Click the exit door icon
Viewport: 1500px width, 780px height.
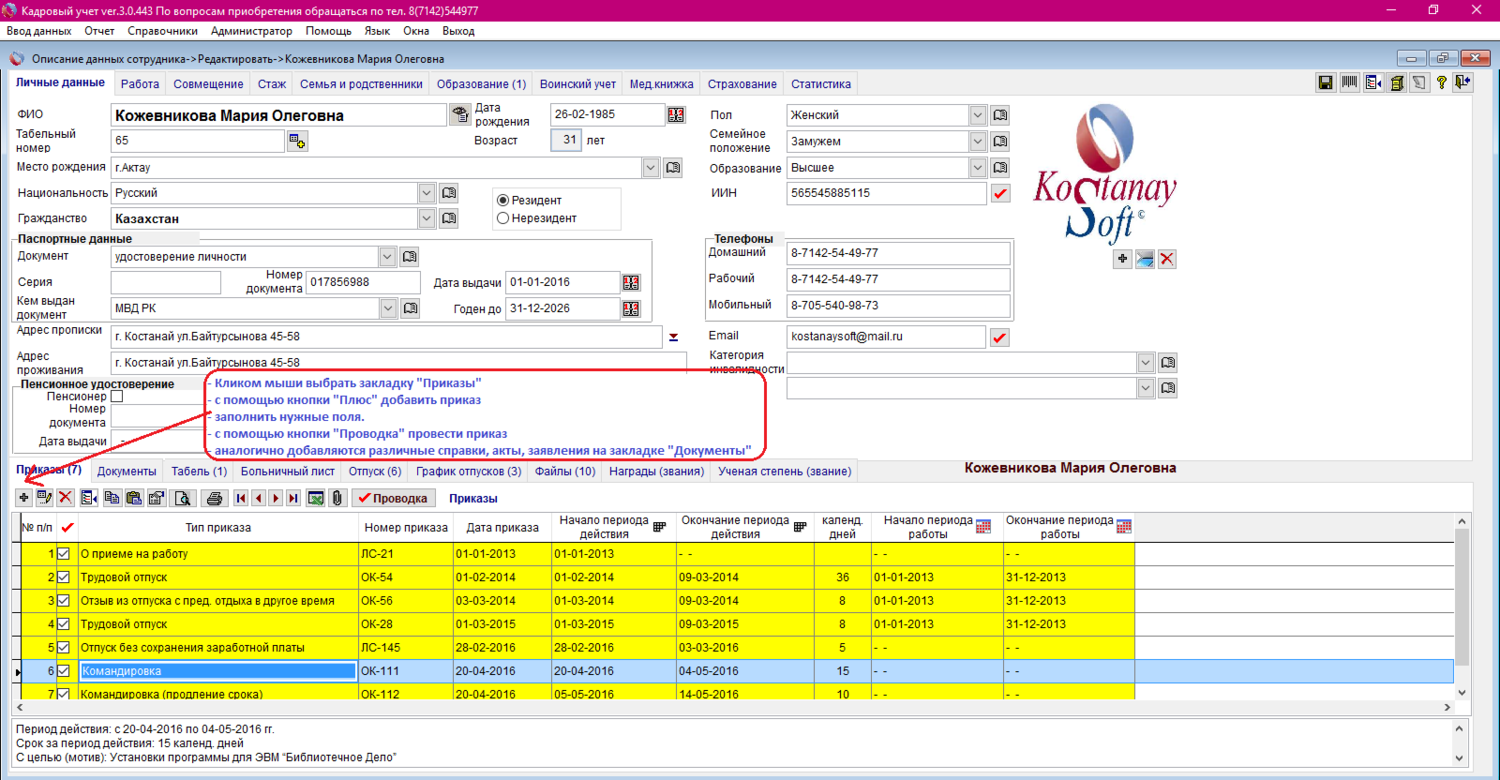tap(1463, 83)
